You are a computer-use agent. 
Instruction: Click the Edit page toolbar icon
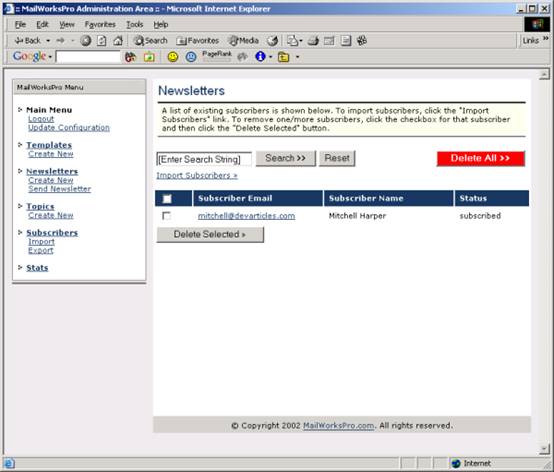tap(329, 41)
